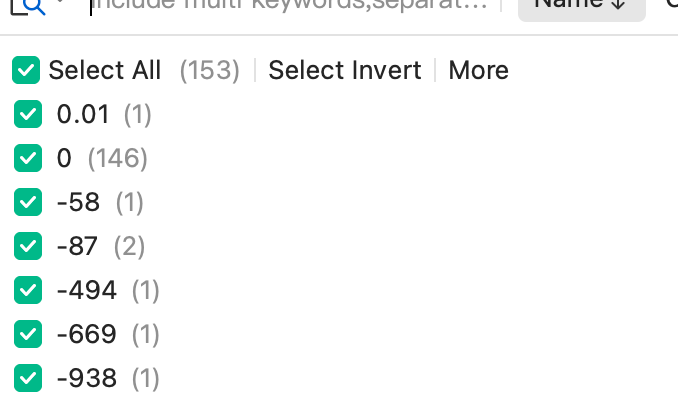This screenshot has width=678, height=420.
Task: Click the -494 filter value label
Action: click(x=86, y=290)
